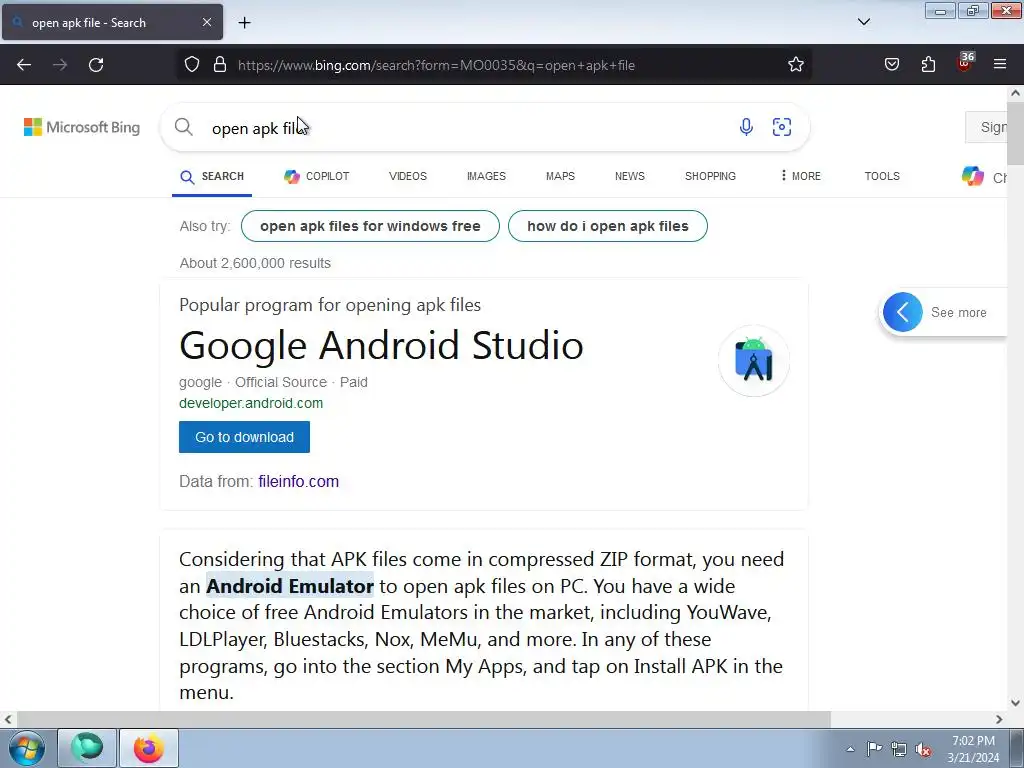Image resolution: width=1024 pixels, height=768 pixels.
Task: Switch to the COPILOT tab
Action: (317, 176)
